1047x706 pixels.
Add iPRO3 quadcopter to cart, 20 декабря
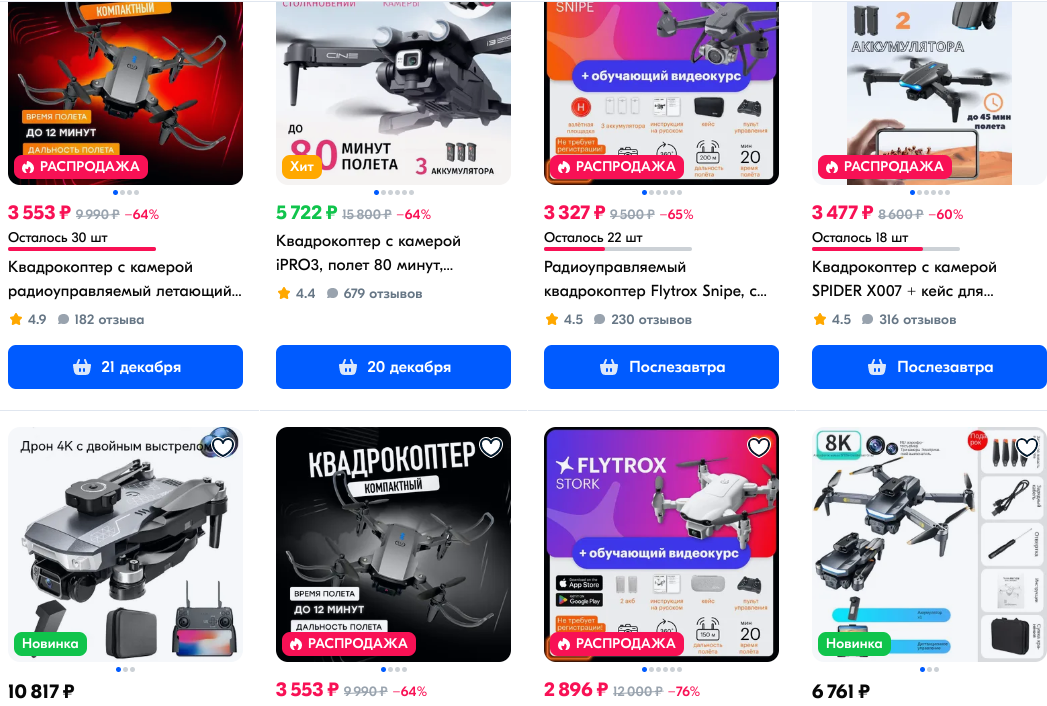[x=393, y=367]
